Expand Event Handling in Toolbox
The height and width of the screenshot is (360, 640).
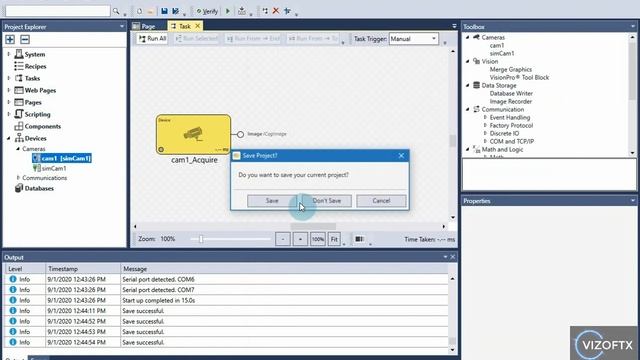point(485,117)
